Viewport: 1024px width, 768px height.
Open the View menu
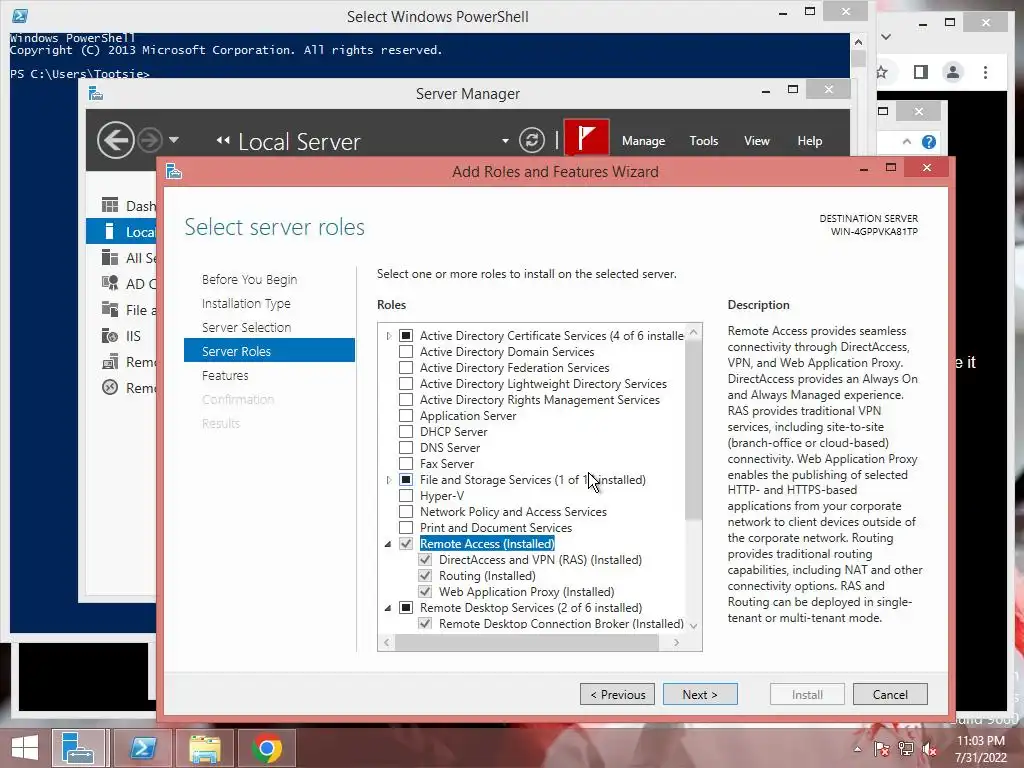[x=756, y=141]
